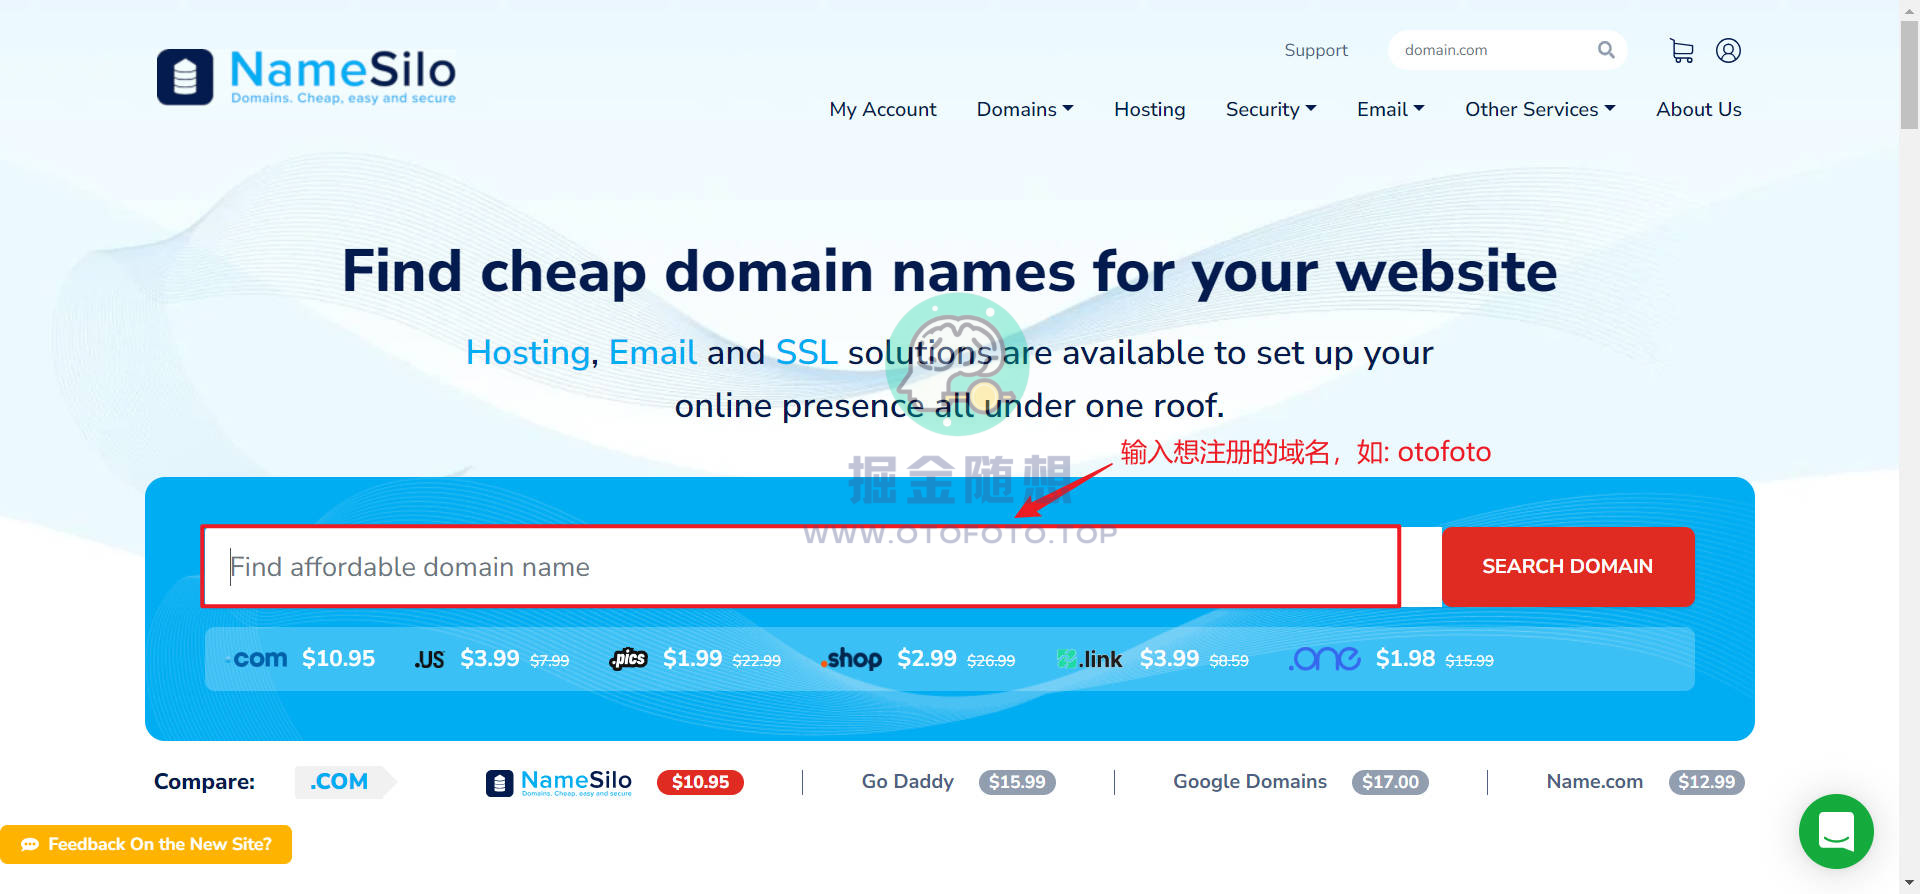Click the Google Domains competitor name
The image size is (1920, 894).
tap(1250, 782)
